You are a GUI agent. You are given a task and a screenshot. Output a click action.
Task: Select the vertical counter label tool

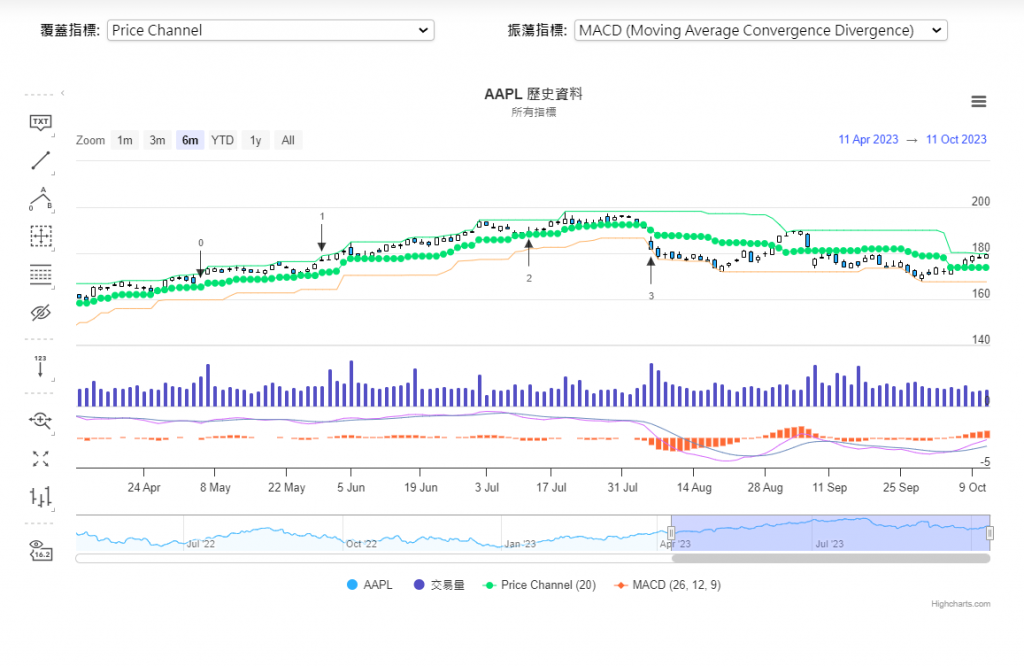point(40,366)
